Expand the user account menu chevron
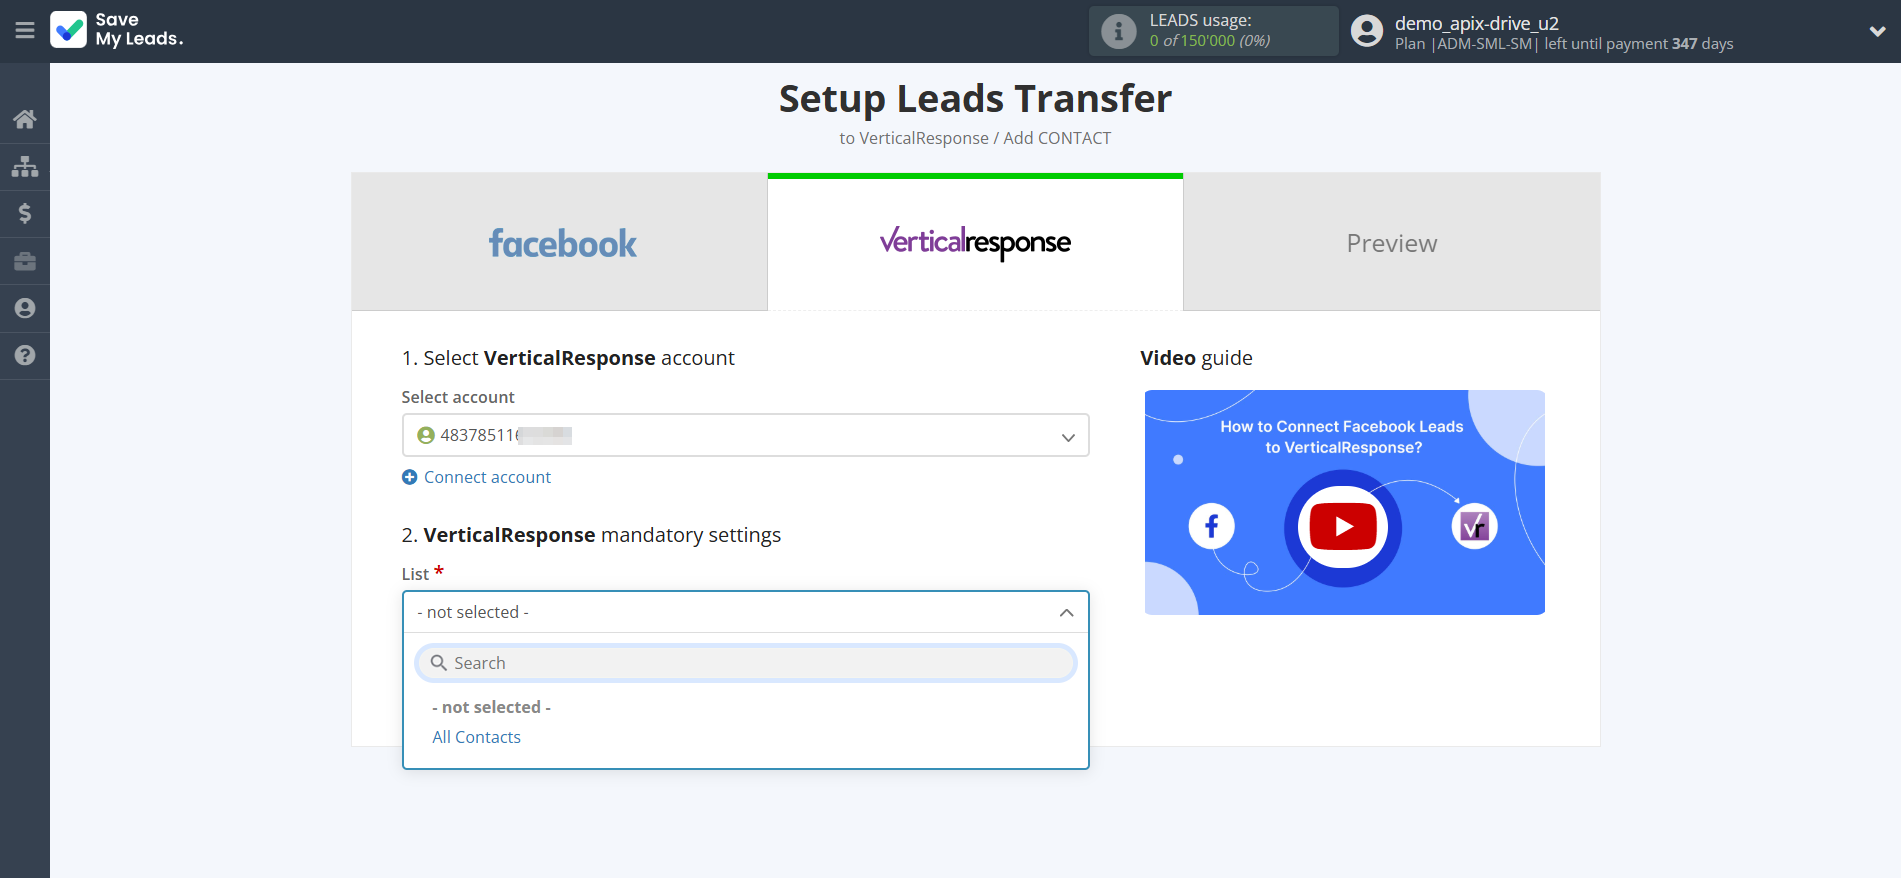The height and width of the screenshot is (878, 1901). [1877, 31]
